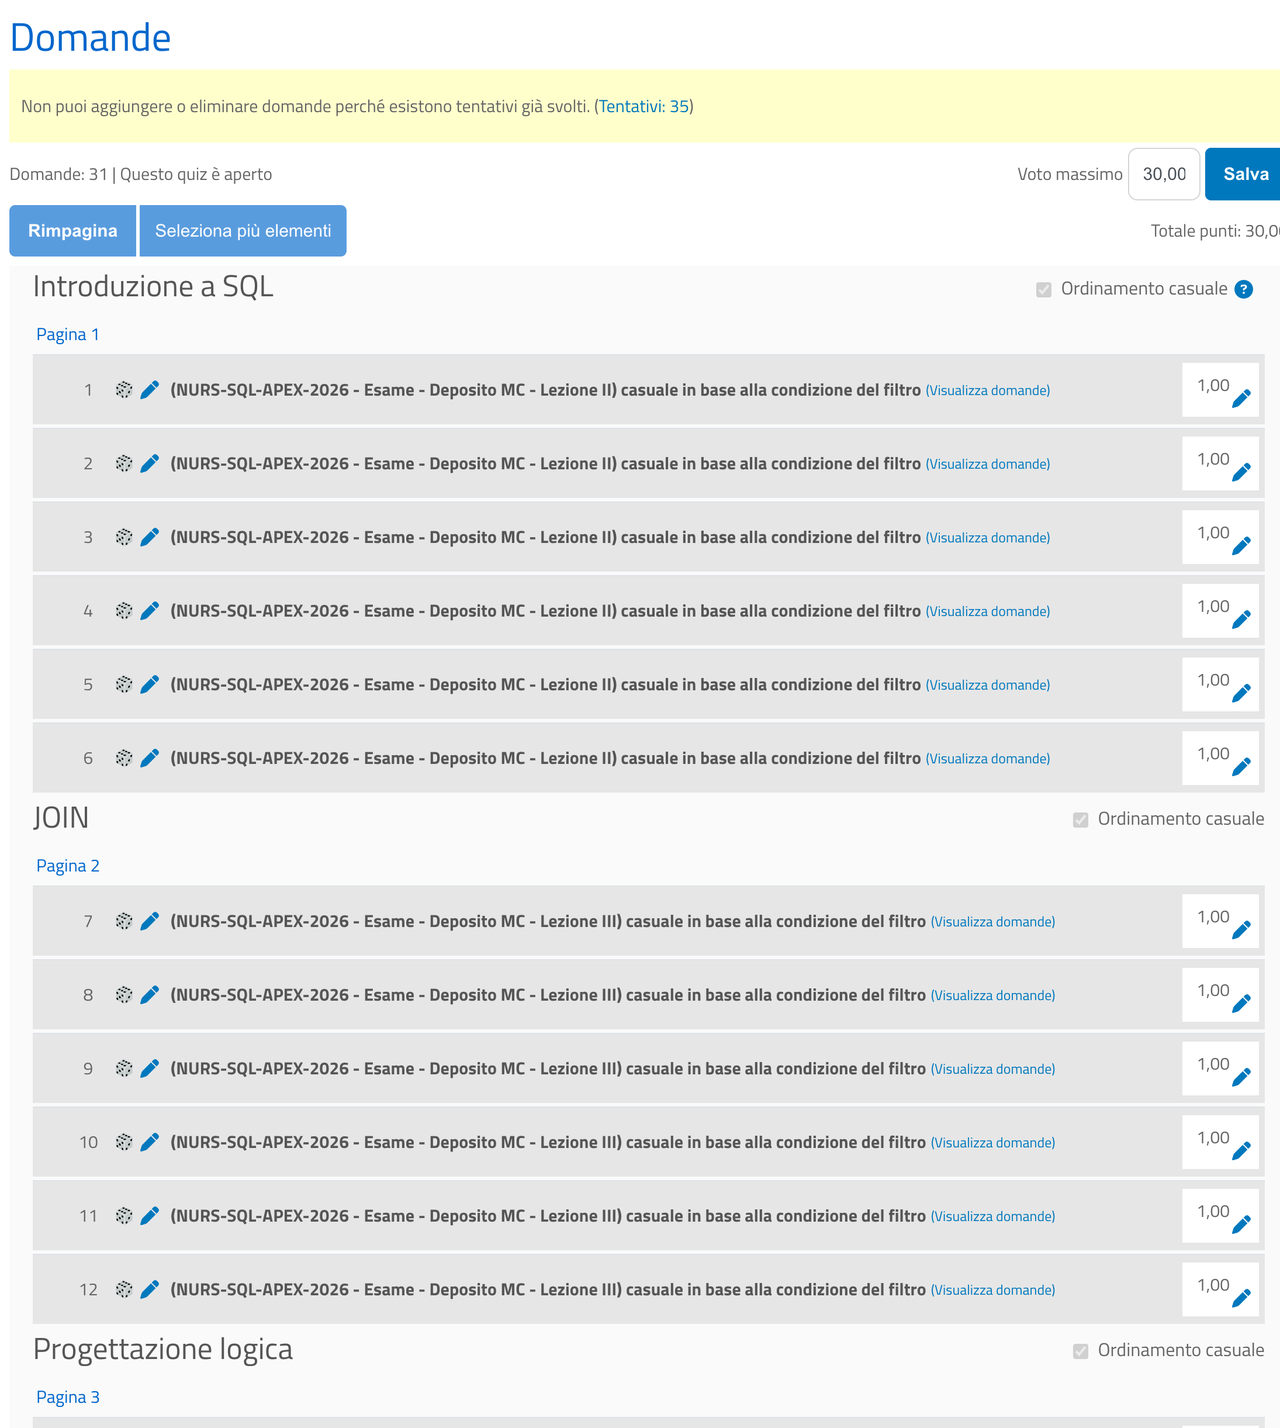Click the Voto massimo input field
The height and width of the screenshot is (1428, 1280).
tap(1164, 174)
